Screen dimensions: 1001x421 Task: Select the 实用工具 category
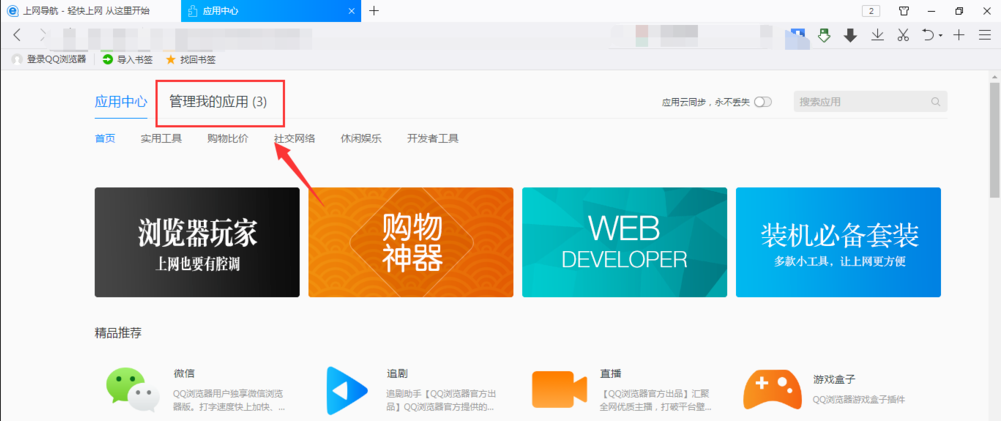point(162,138)
